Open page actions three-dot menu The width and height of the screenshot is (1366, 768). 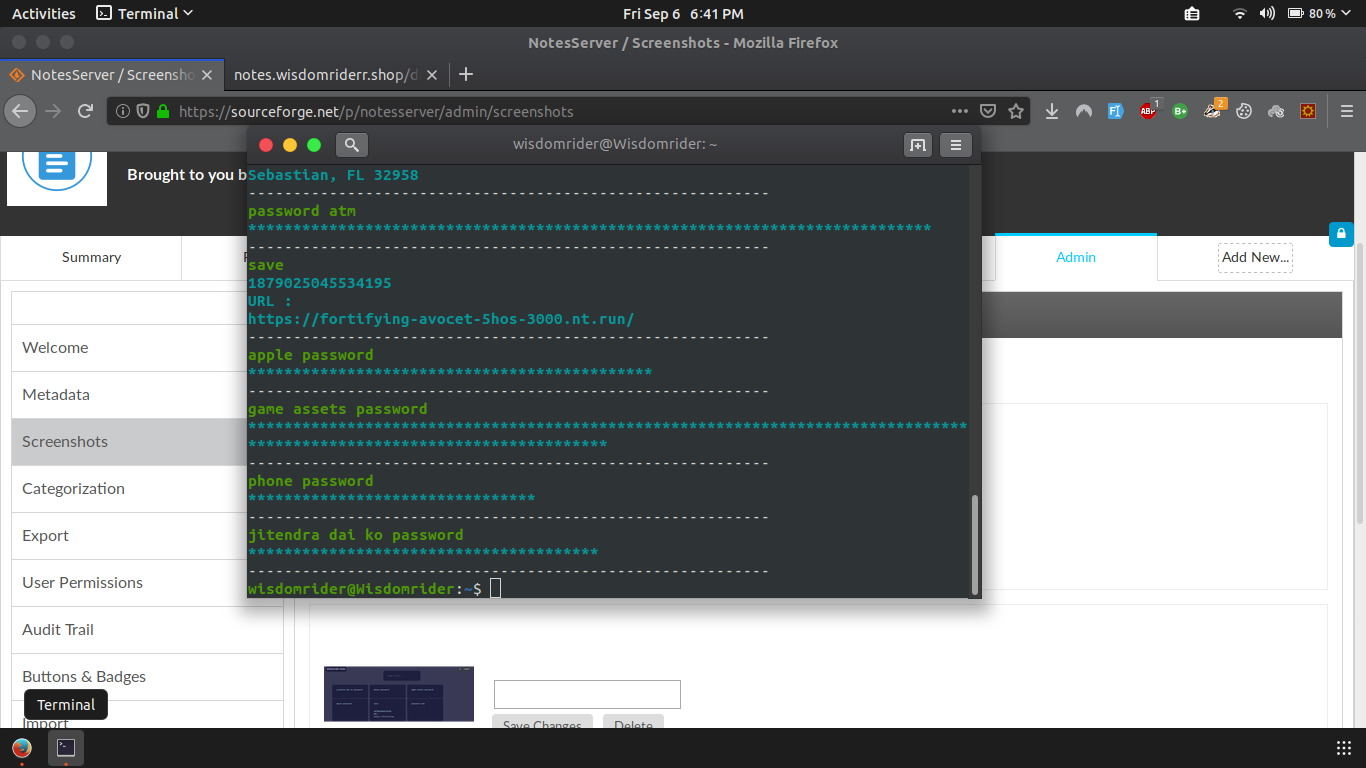click(960, 111)
